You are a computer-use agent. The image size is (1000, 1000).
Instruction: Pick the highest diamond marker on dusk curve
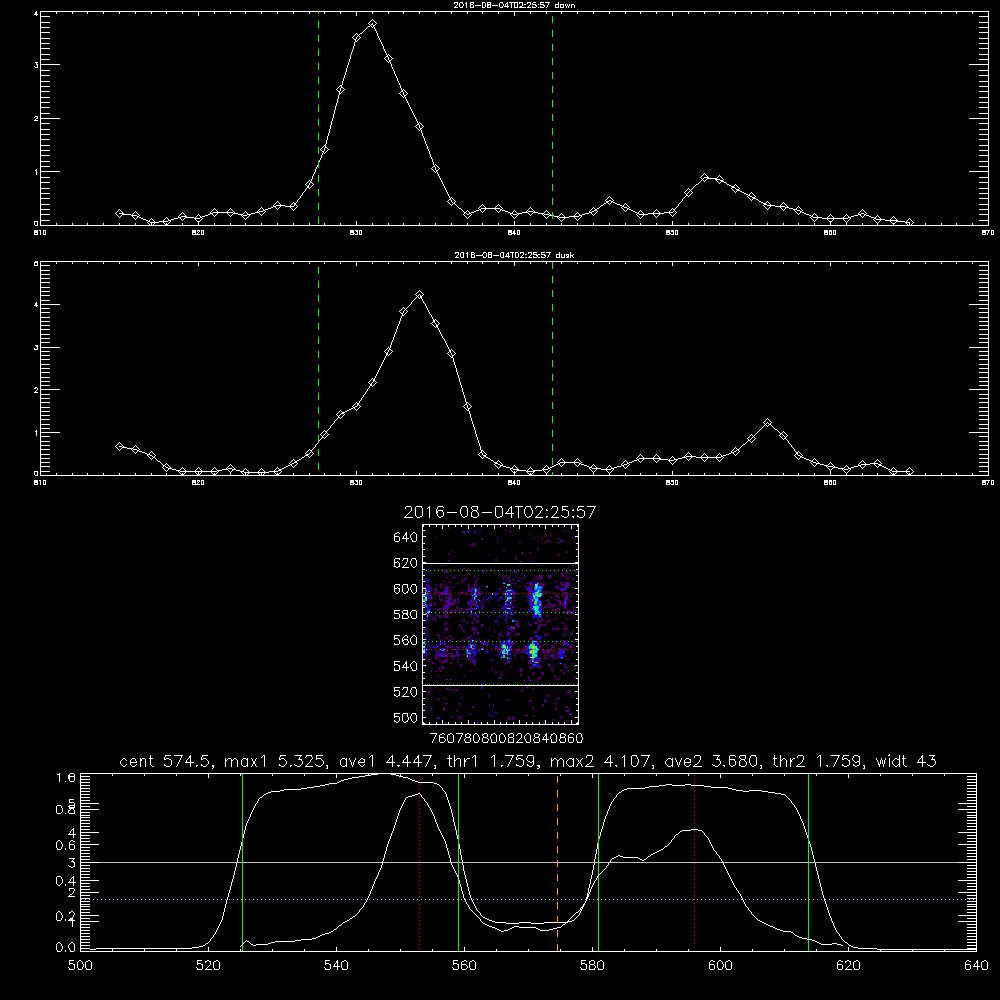click(419, 295)
